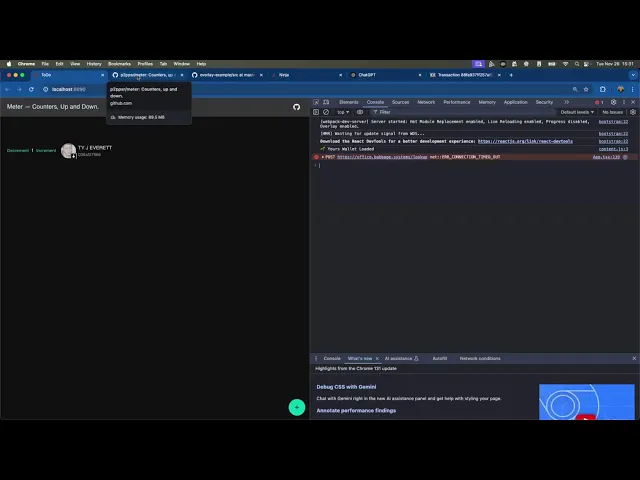
Task: Click Decrement counter link
Action: pos(18,151)
